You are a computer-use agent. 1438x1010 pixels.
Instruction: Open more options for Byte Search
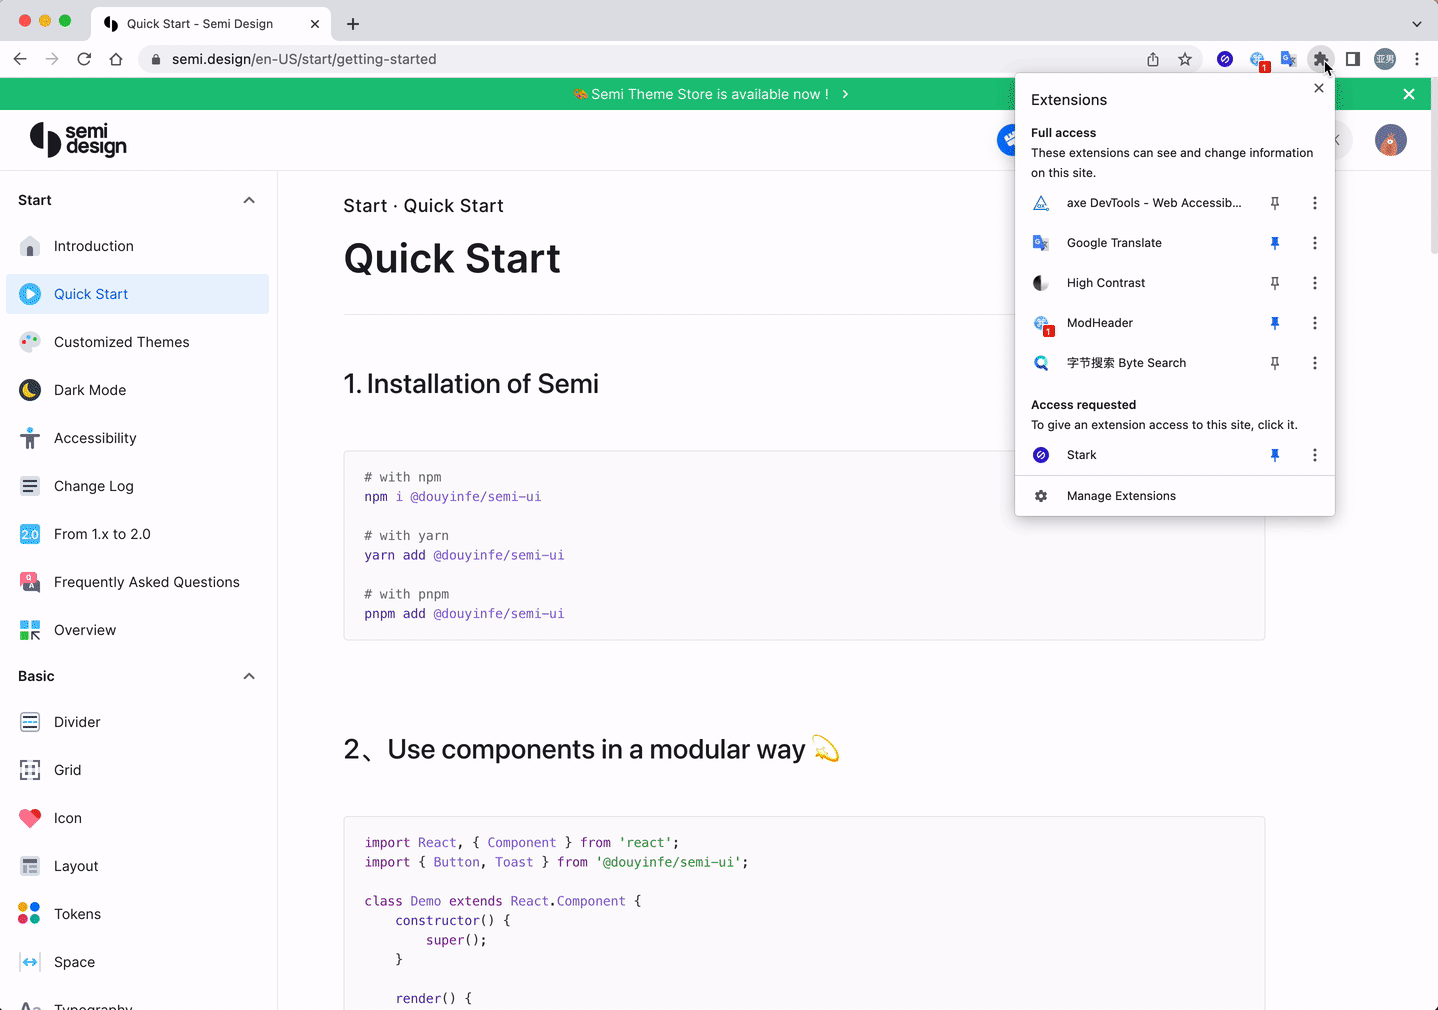point(1315,363)
